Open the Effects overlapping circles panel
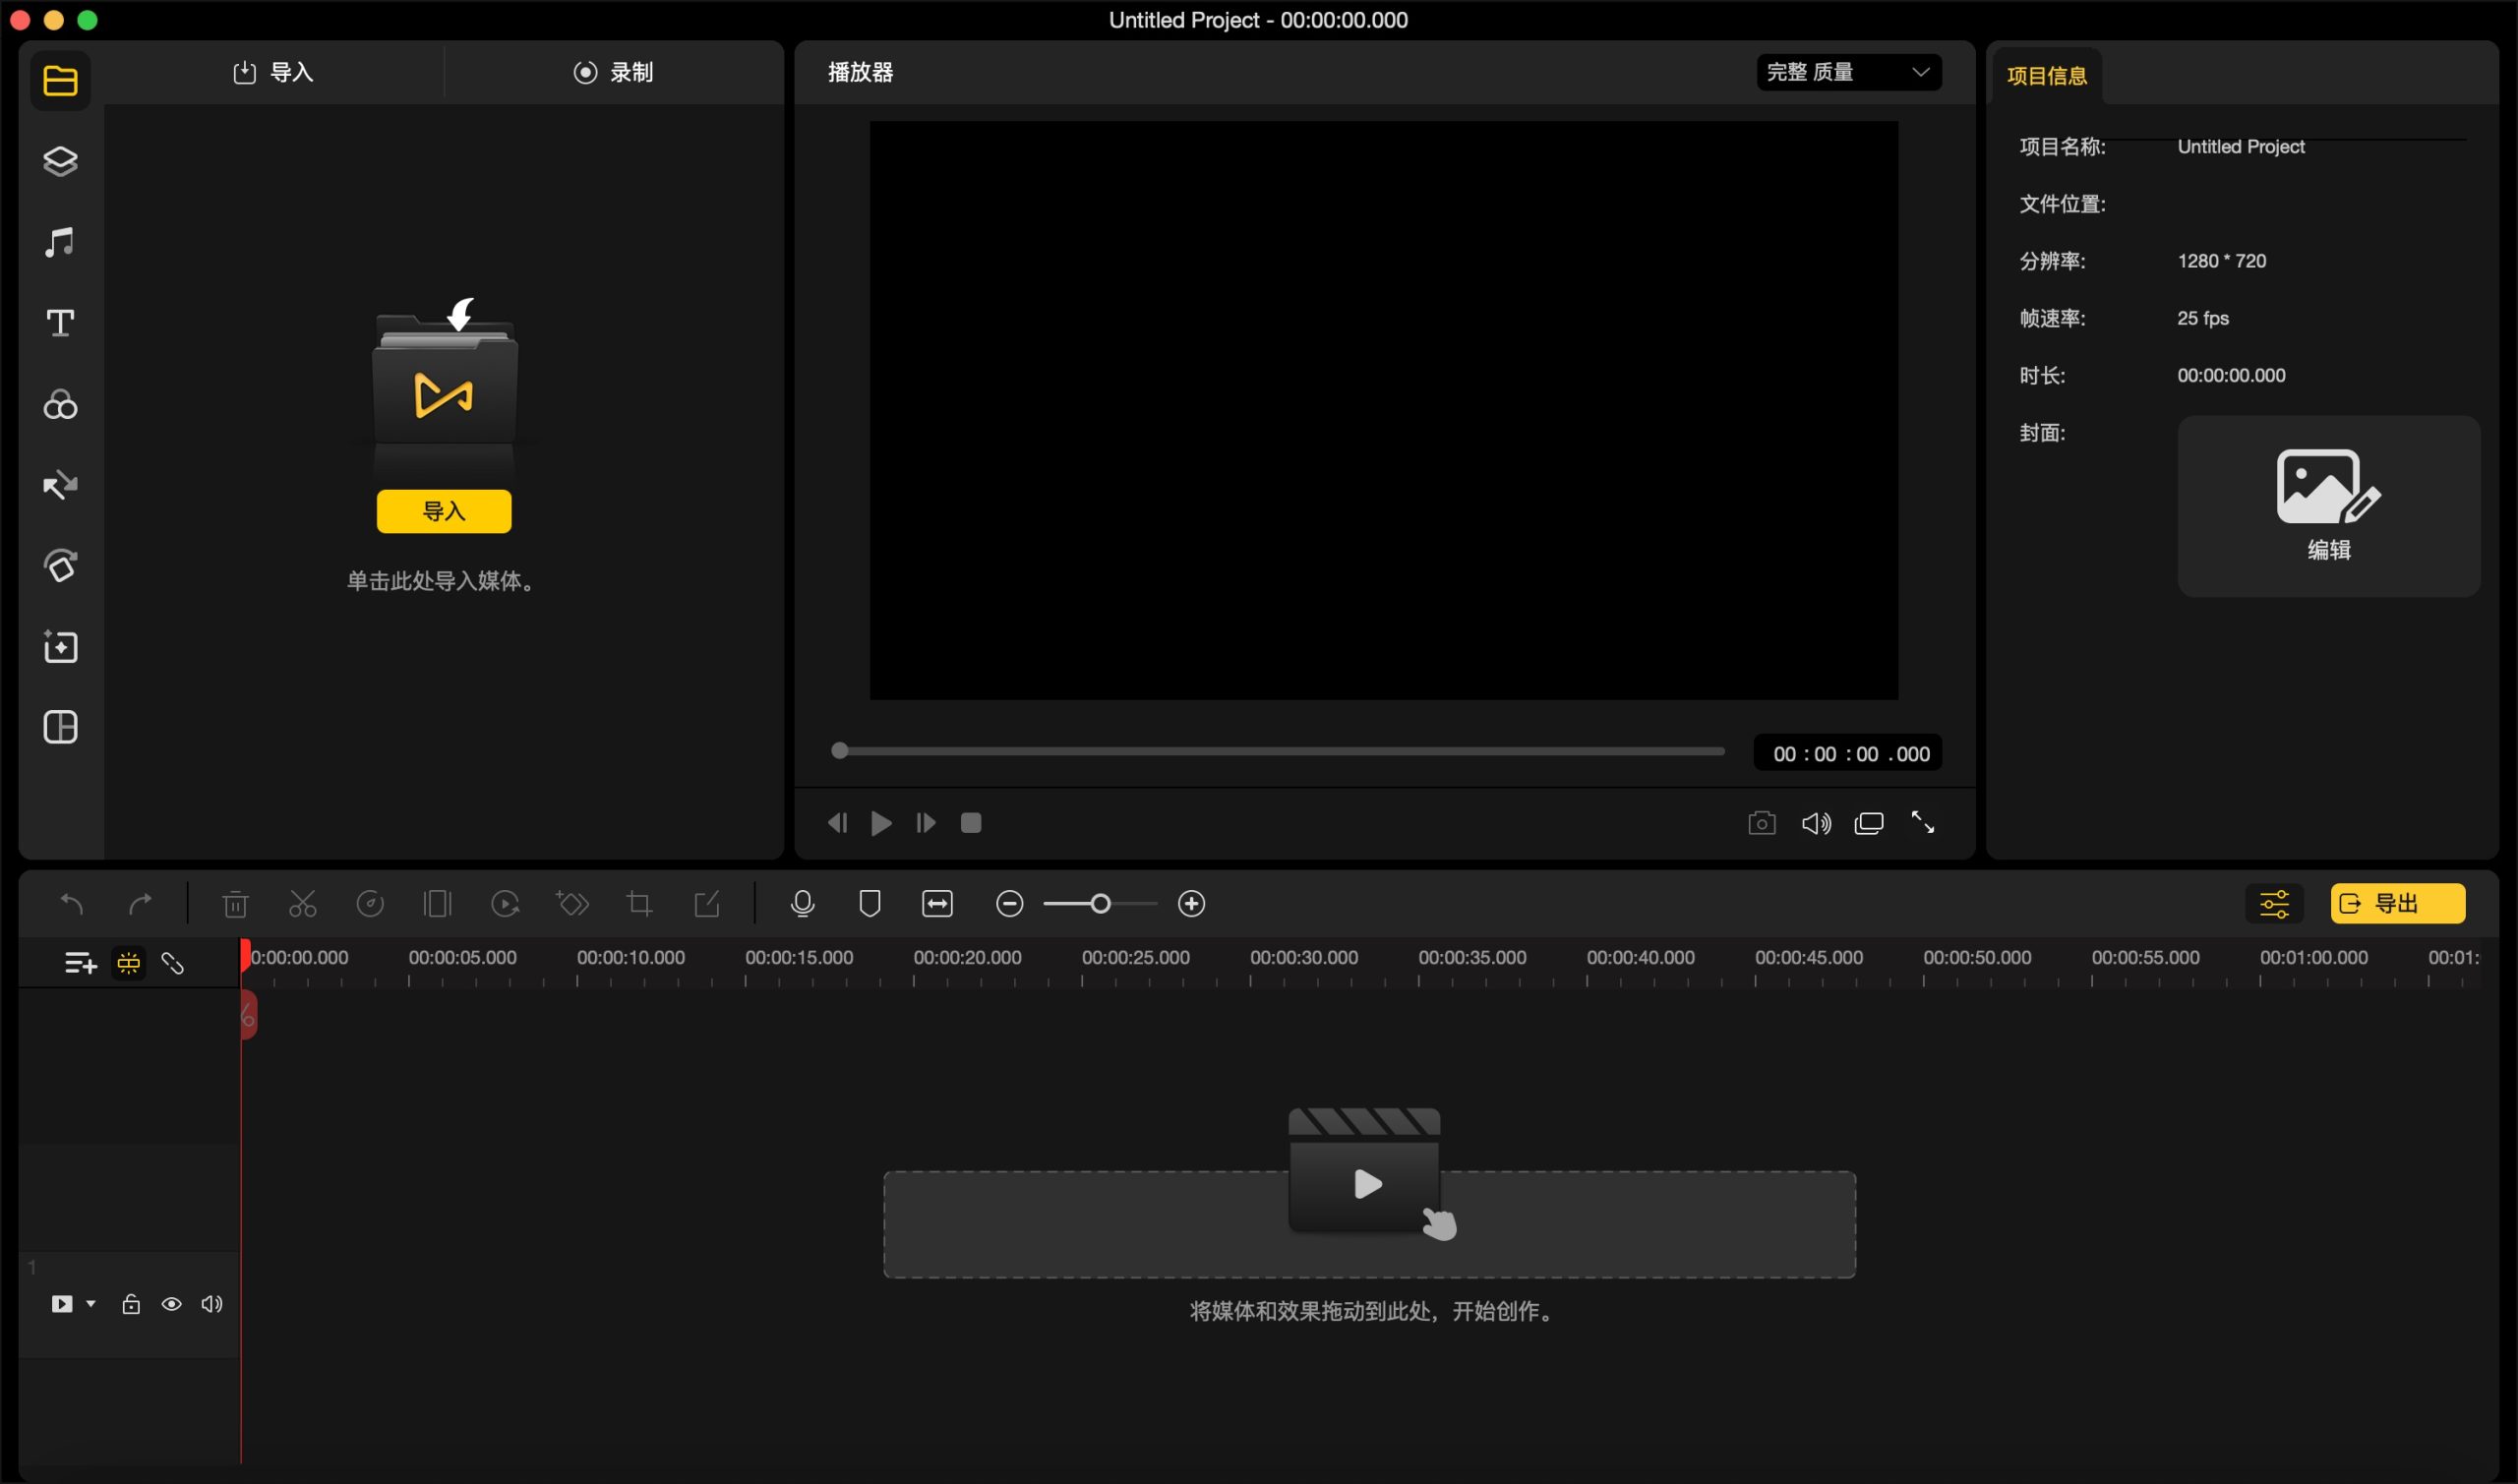 pyautogui.click(x=60, y=404)
